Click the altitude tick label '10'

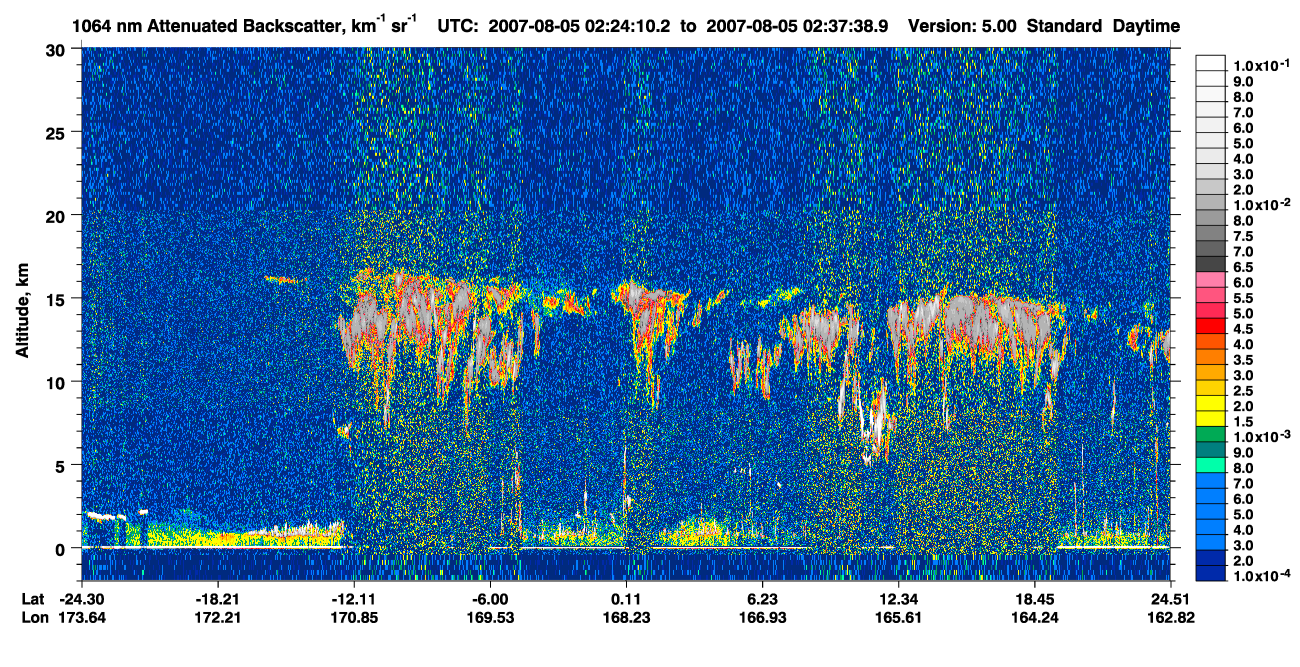pyautogui.click(x=58, y=382)
